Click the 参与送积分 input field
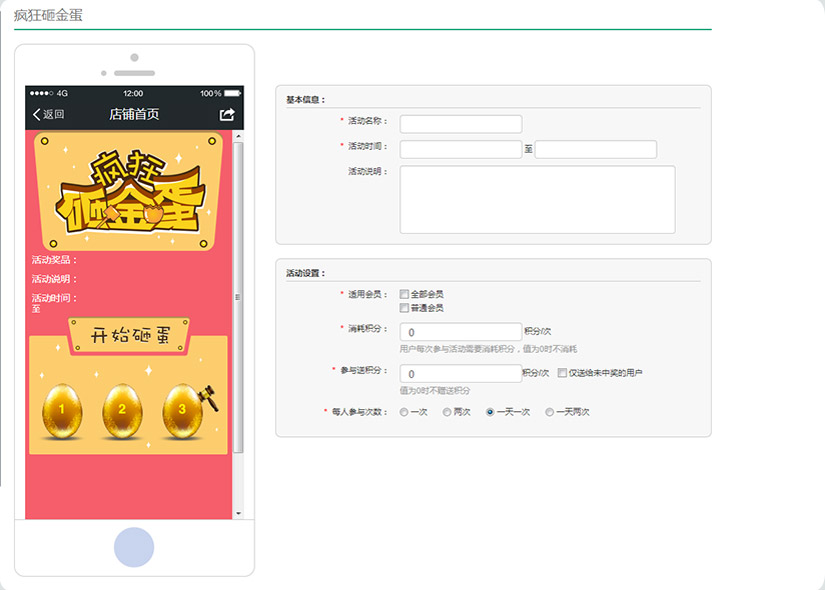The width and height of the screenshot is (825, 590). [x=461, y=374]
